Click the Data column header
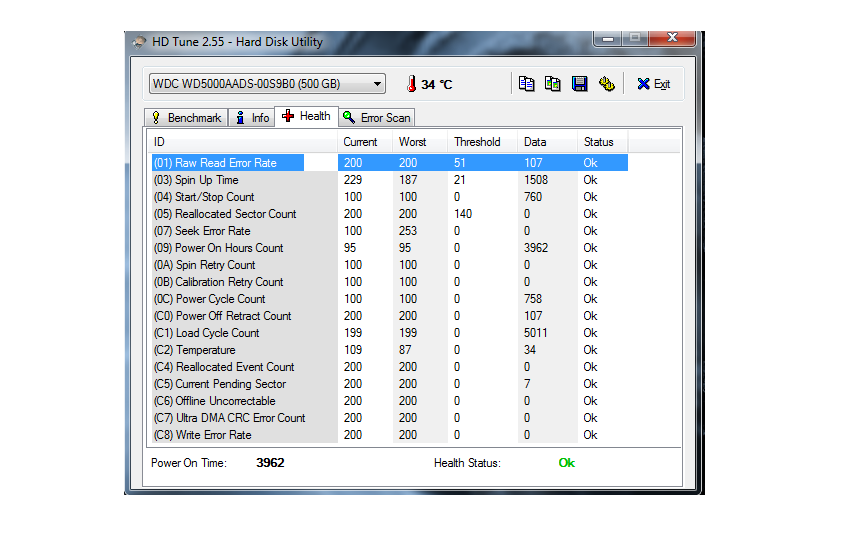Image resolution: width=864 pixels, height=540 pixels. [x=547, y=142]
